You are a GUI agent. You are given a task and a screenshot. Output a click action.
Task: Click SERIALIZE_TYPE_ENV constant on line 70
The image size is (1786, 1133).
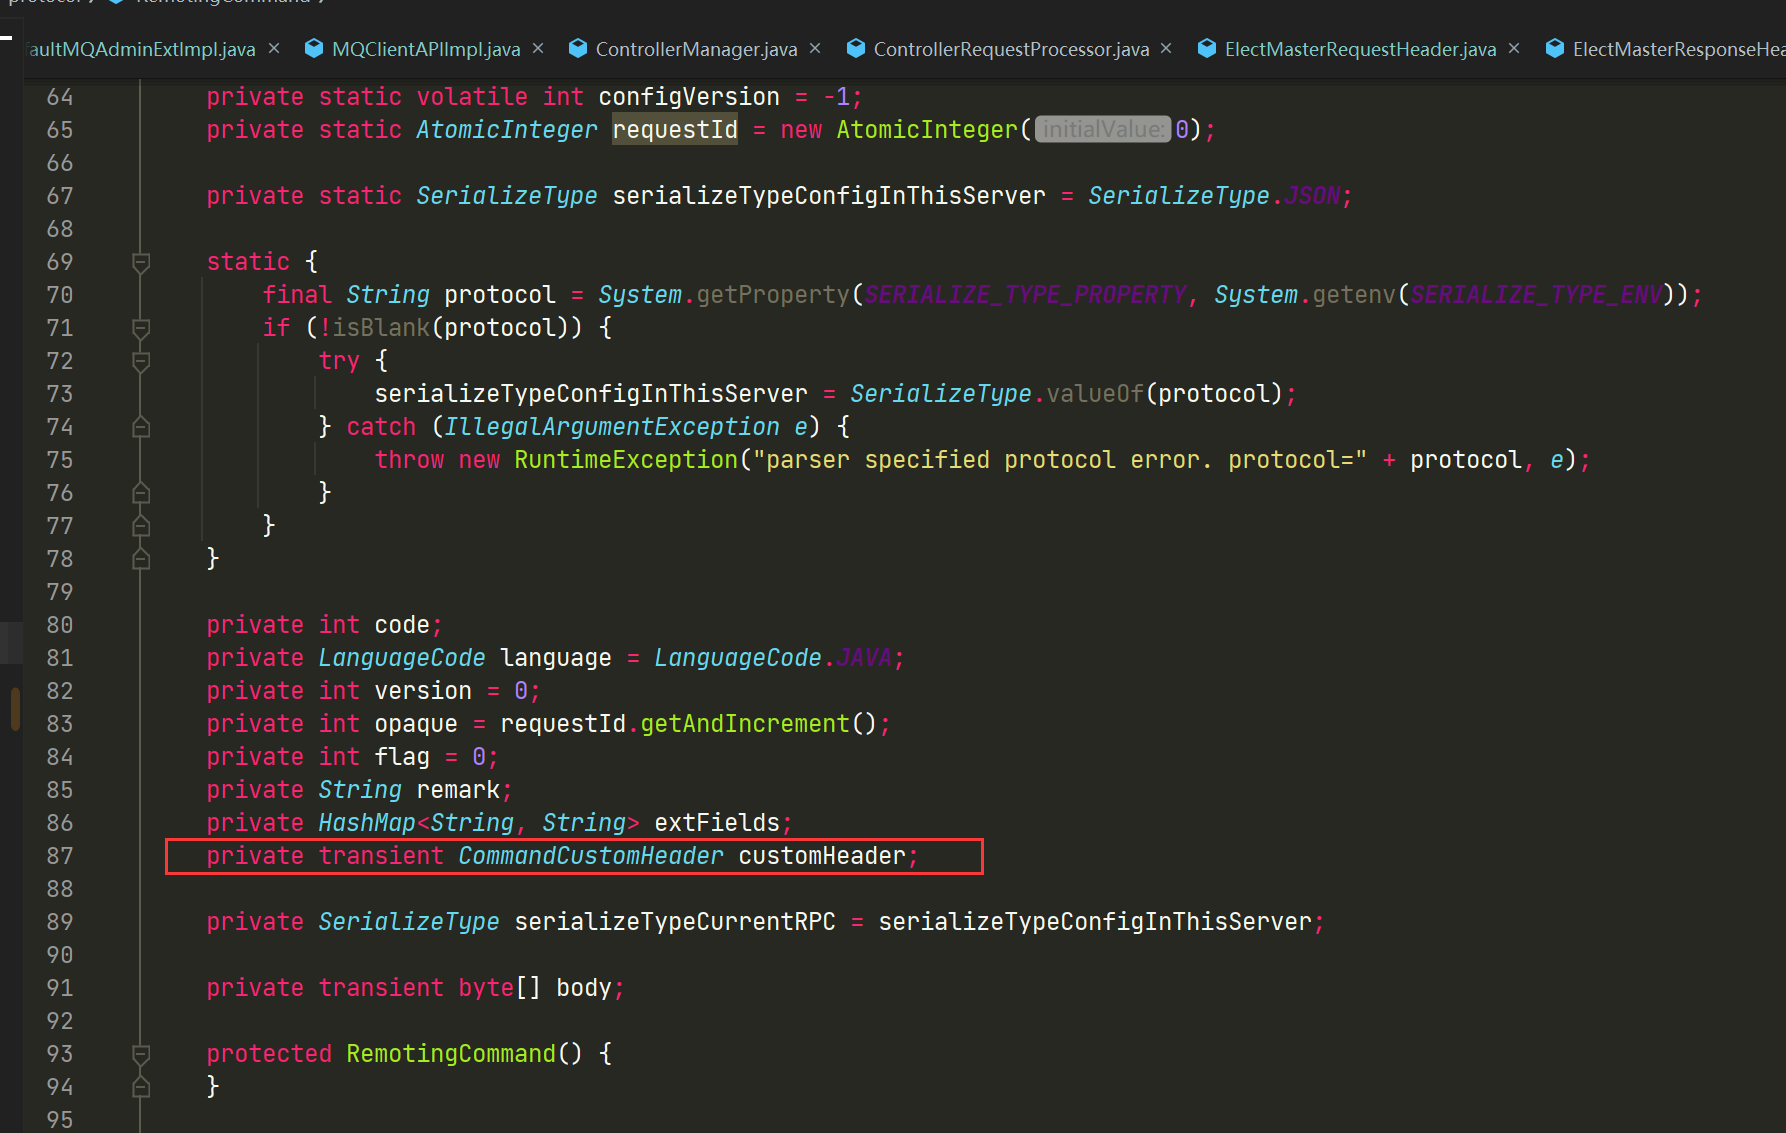(1536, 295)
